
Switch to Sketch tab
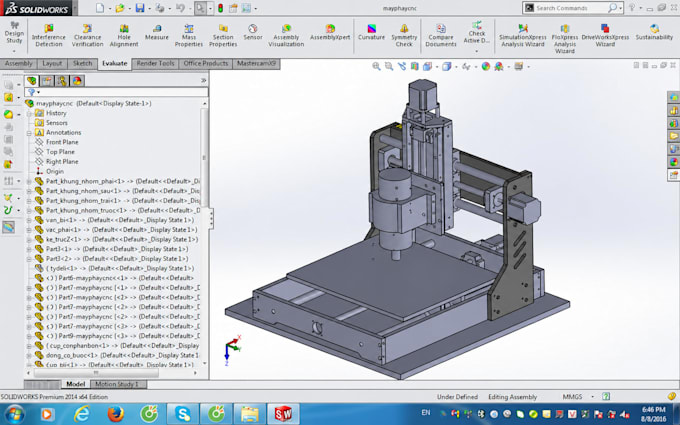[82, 63]
